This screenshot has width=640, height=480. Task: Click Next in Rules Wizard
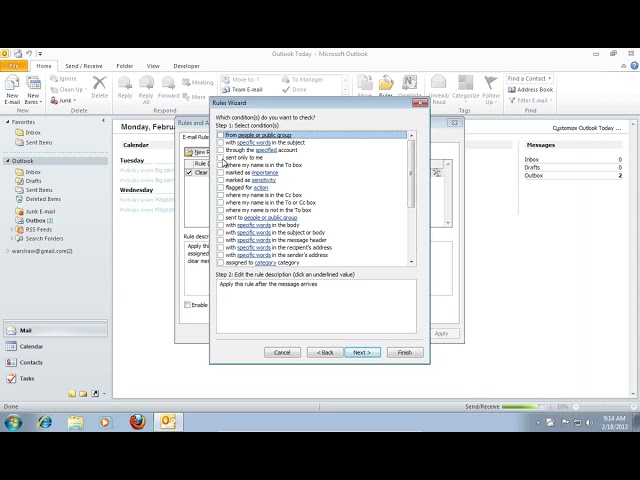(x=362, y=352)
